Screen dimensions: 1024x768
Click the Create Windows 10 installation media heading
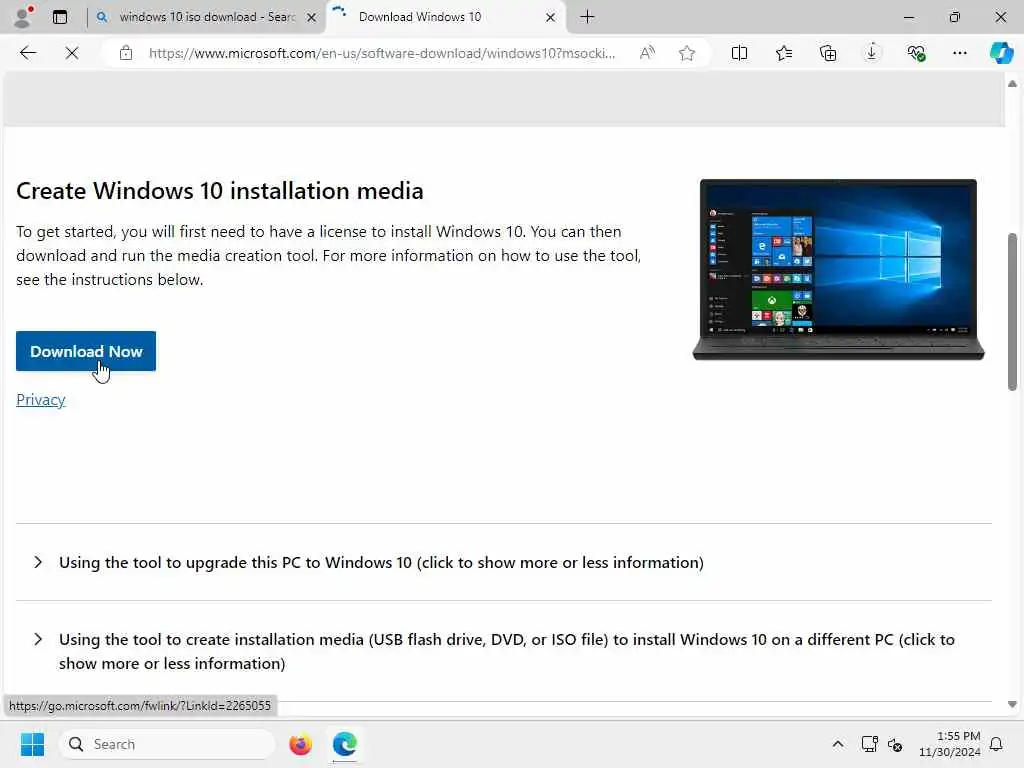[x=219, y=191]
